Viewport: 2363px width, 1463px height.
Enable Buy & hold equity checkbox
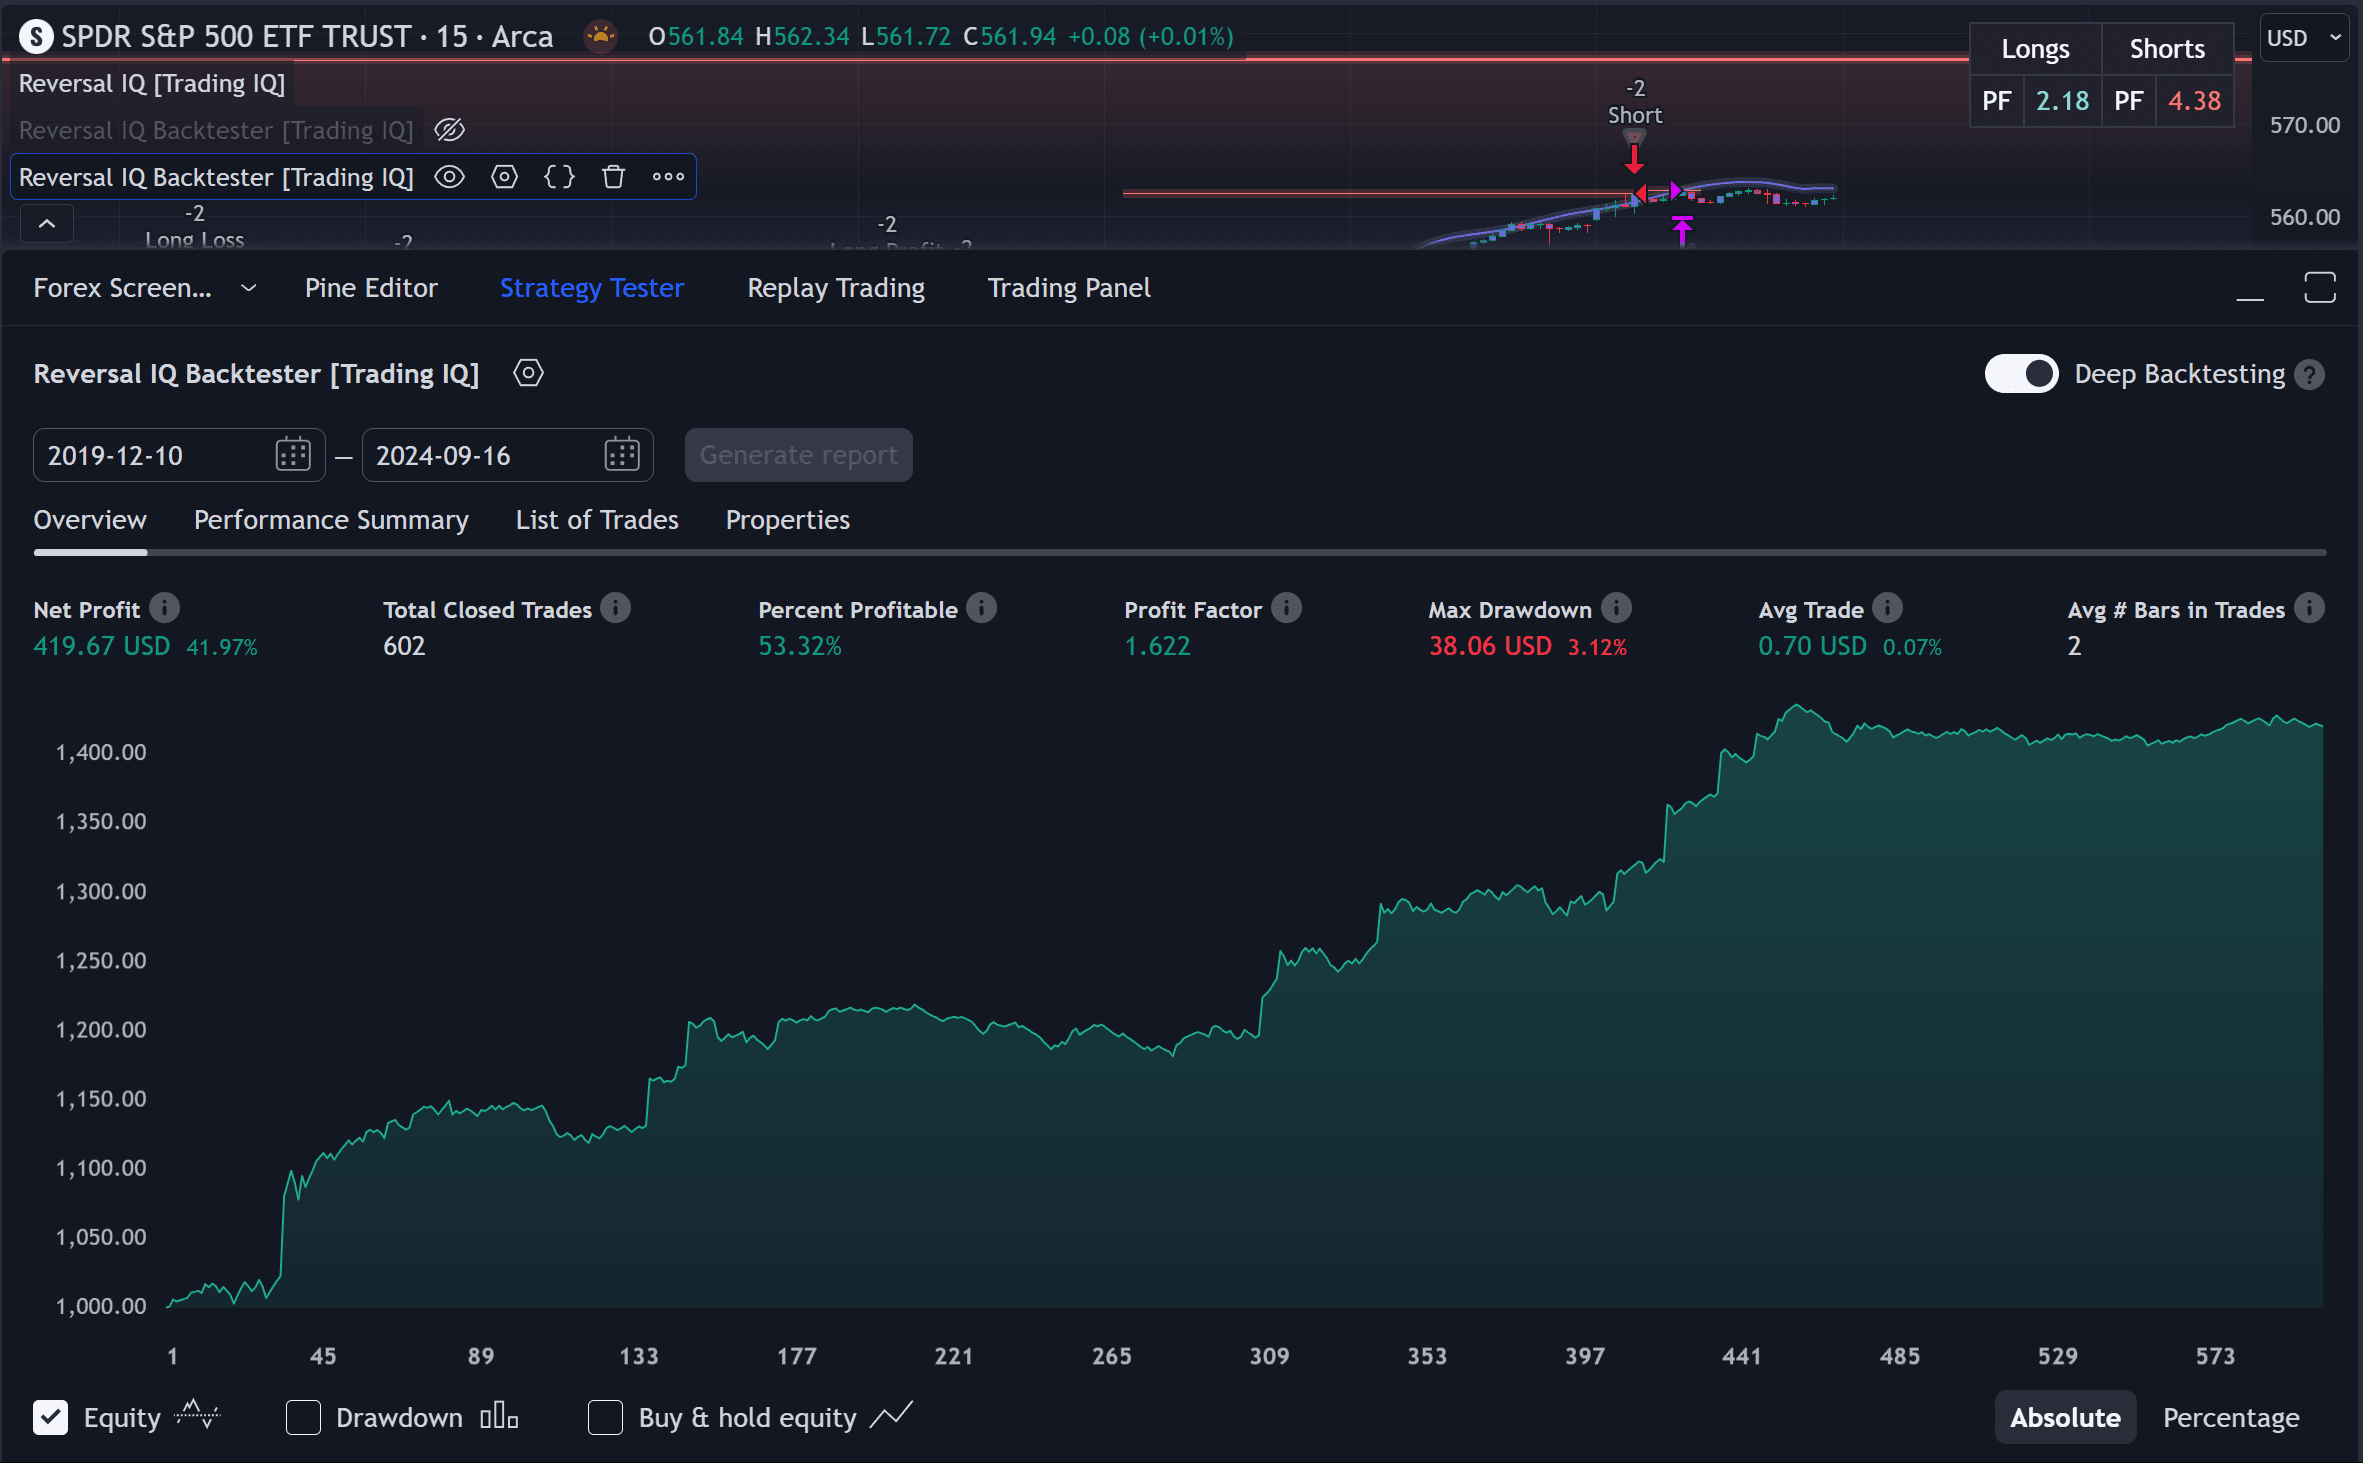pos(605,1417)
